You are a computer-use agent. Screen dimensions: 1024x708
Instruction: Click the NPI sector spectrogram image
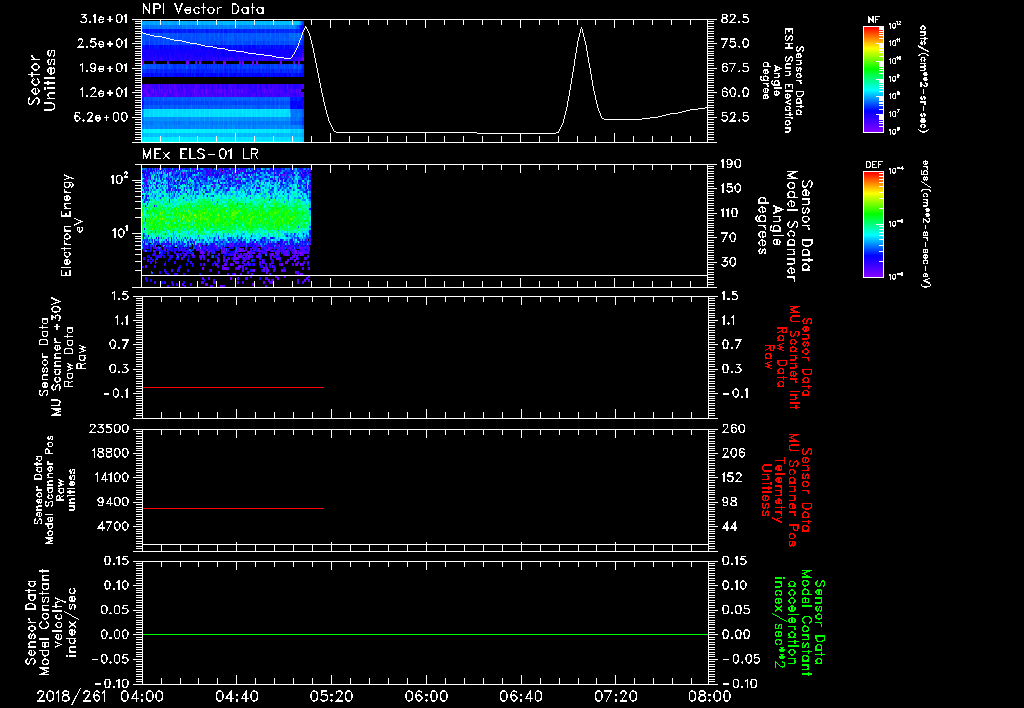pos(223,81)
